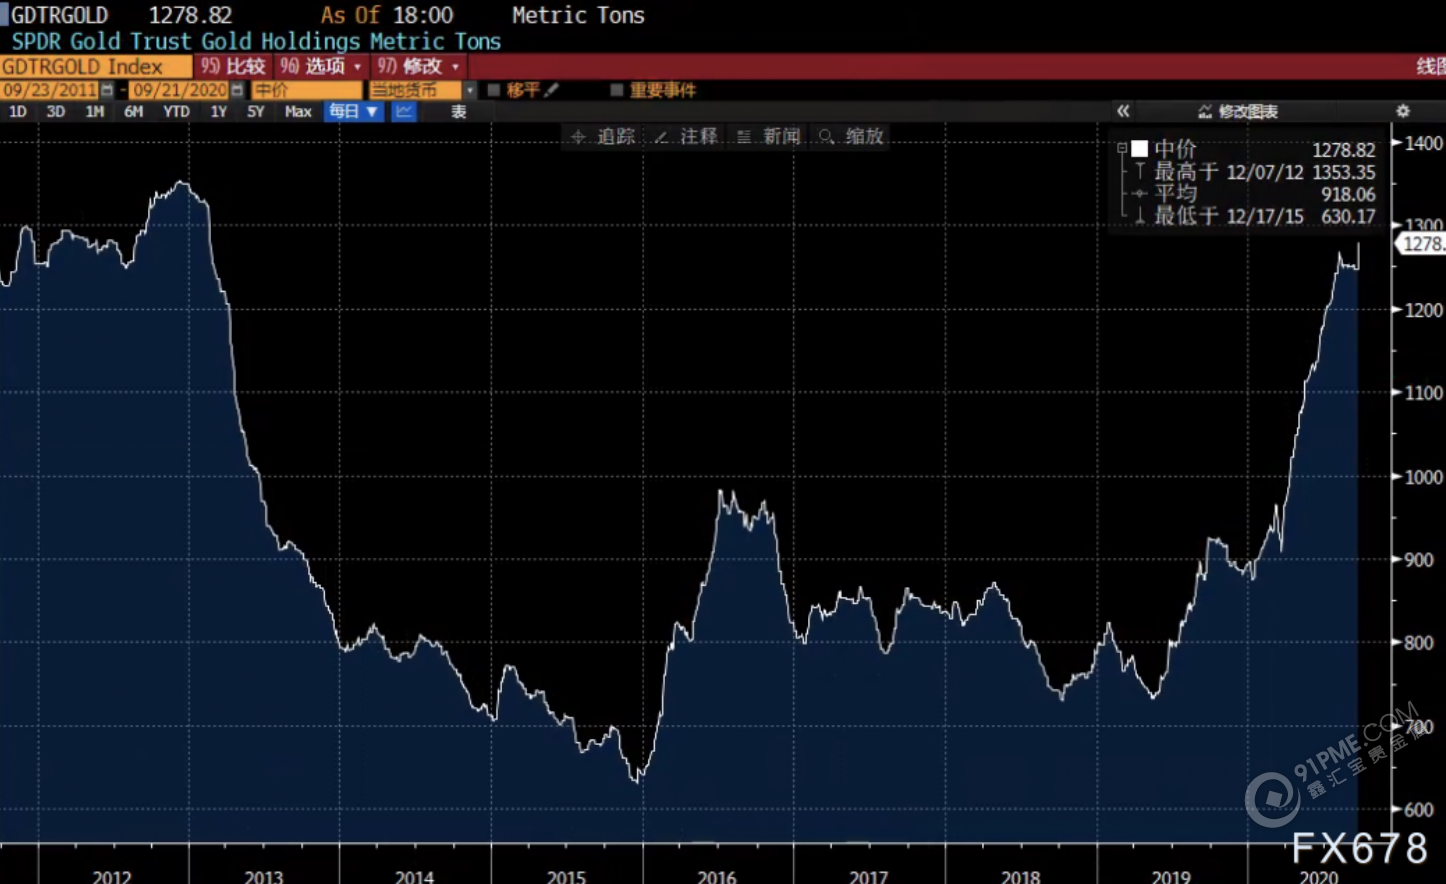The width and height of the screenshot is (1446, 884).
Task: Click the legend high value 1353.35
Action: coord(1344,172)
